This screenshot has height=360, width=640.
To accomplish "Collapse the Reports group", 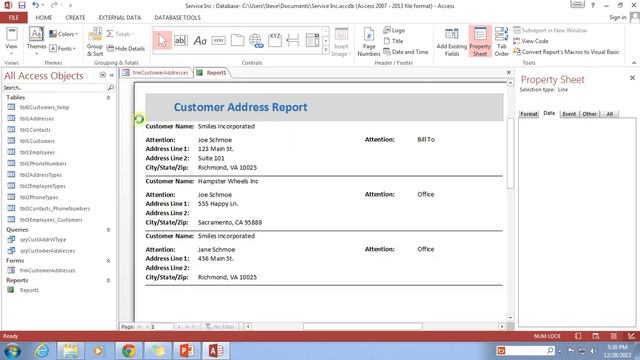I will click(109, 280).
